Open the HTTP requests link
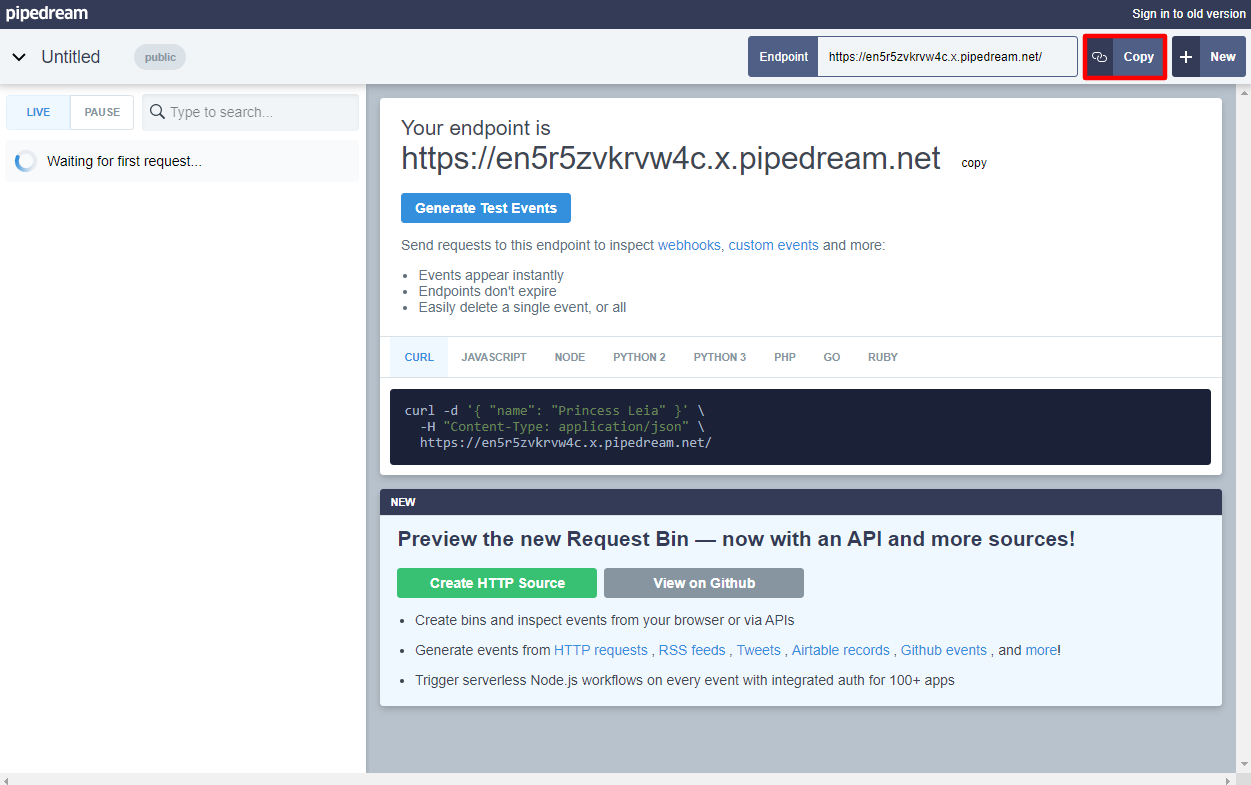Screen dimensions: 1251x785 (601, 650)
